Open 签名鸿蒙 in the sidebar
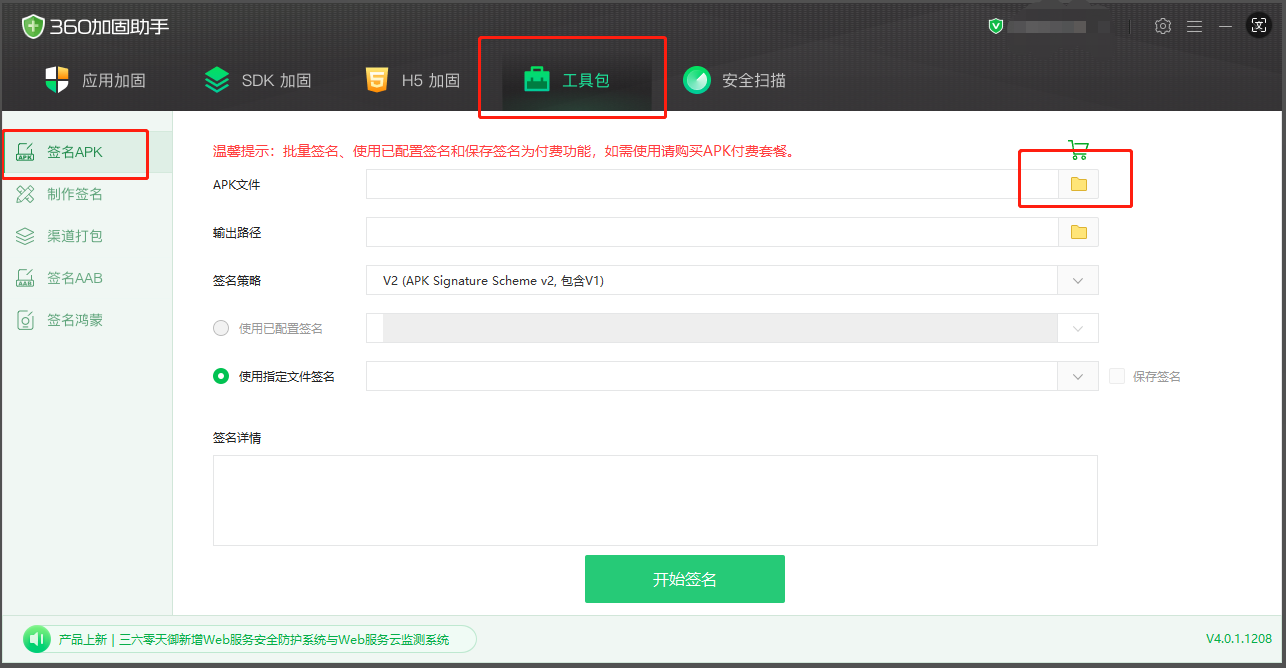The width and height of the screenshot is (1286, 668). (76, 320)
